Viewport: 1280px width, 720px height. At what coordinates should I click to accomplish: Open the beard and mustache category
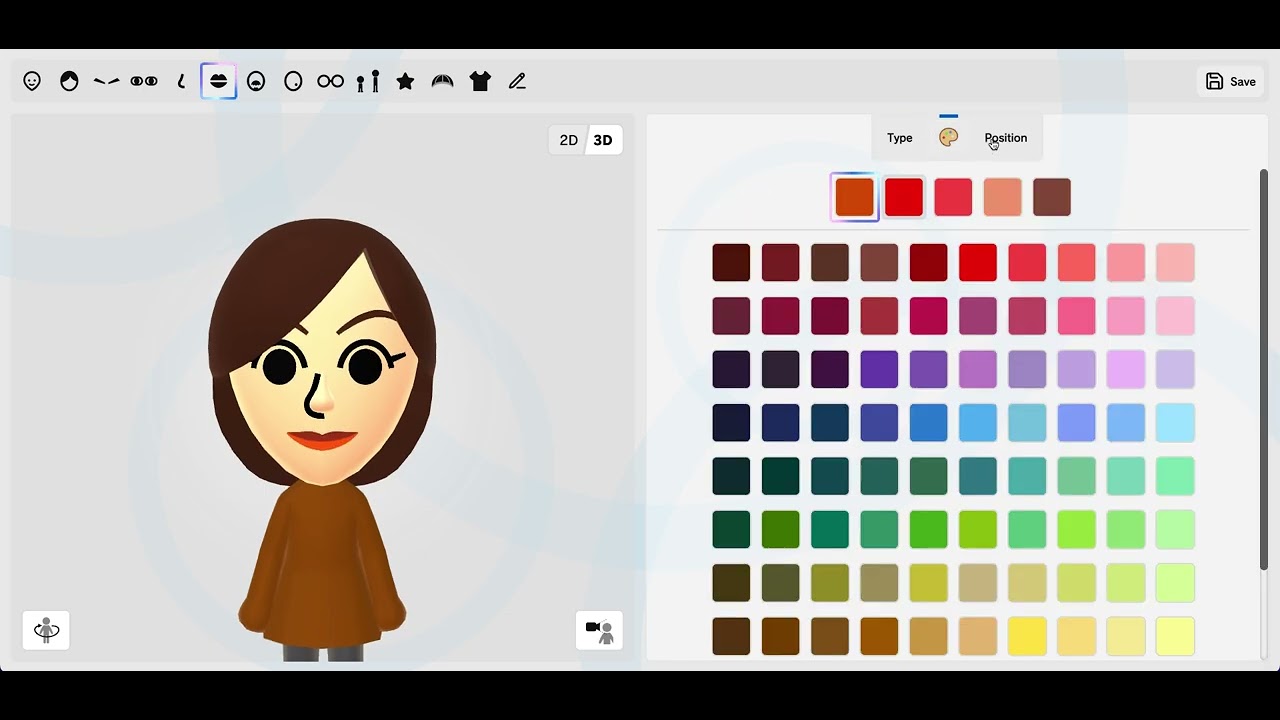[x=256, y=82]
